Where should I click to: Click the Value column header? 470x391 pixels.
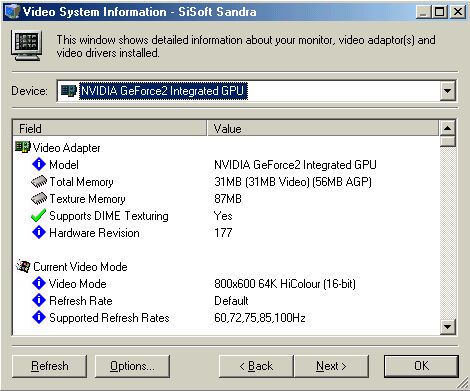pyautogui.click(x=323, y=128)
